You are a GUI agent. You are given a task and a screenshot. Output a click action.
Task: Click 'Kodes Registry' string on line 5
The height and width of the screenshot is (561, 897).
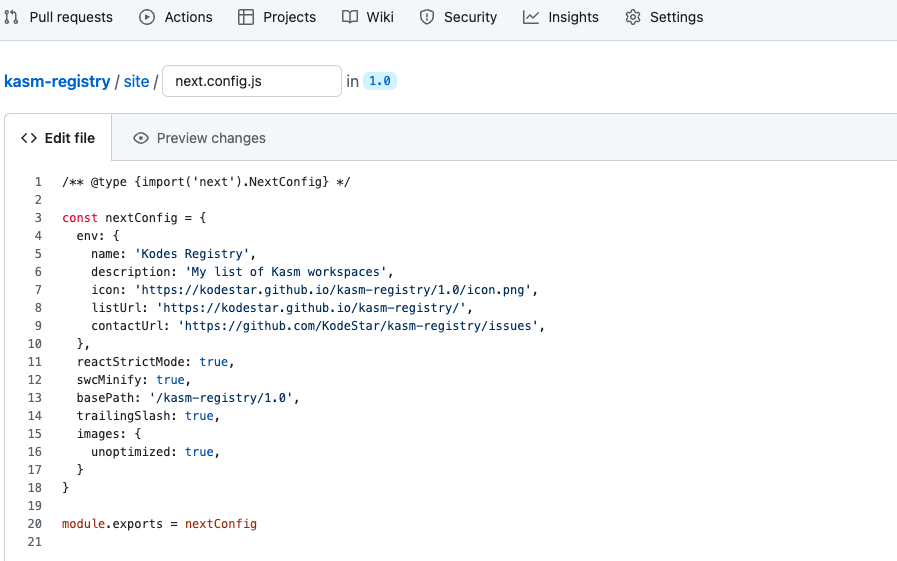[192, 254]
